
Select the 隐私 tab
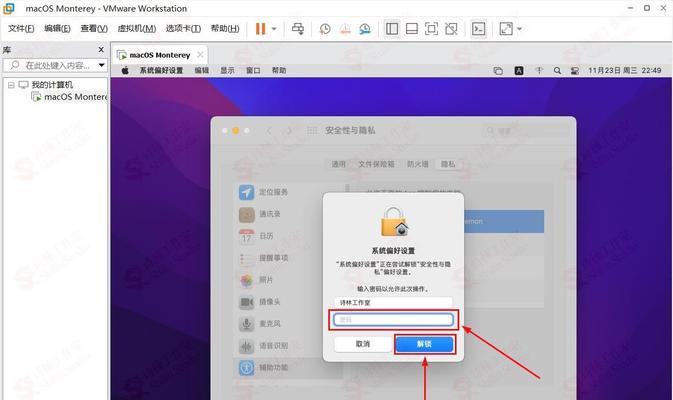[448, 164]
